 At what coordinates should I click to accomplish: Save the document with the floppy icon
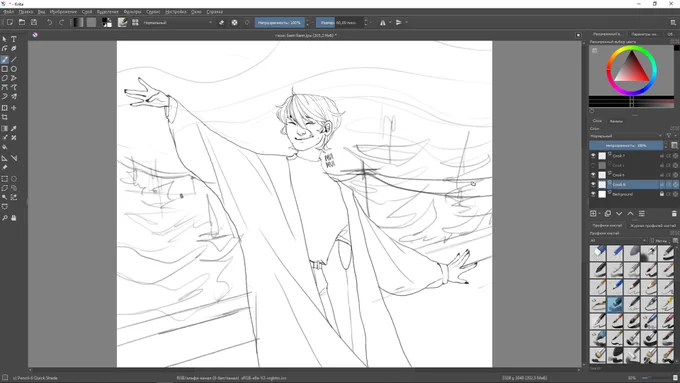pyautogui.click(x=34, y=22)
